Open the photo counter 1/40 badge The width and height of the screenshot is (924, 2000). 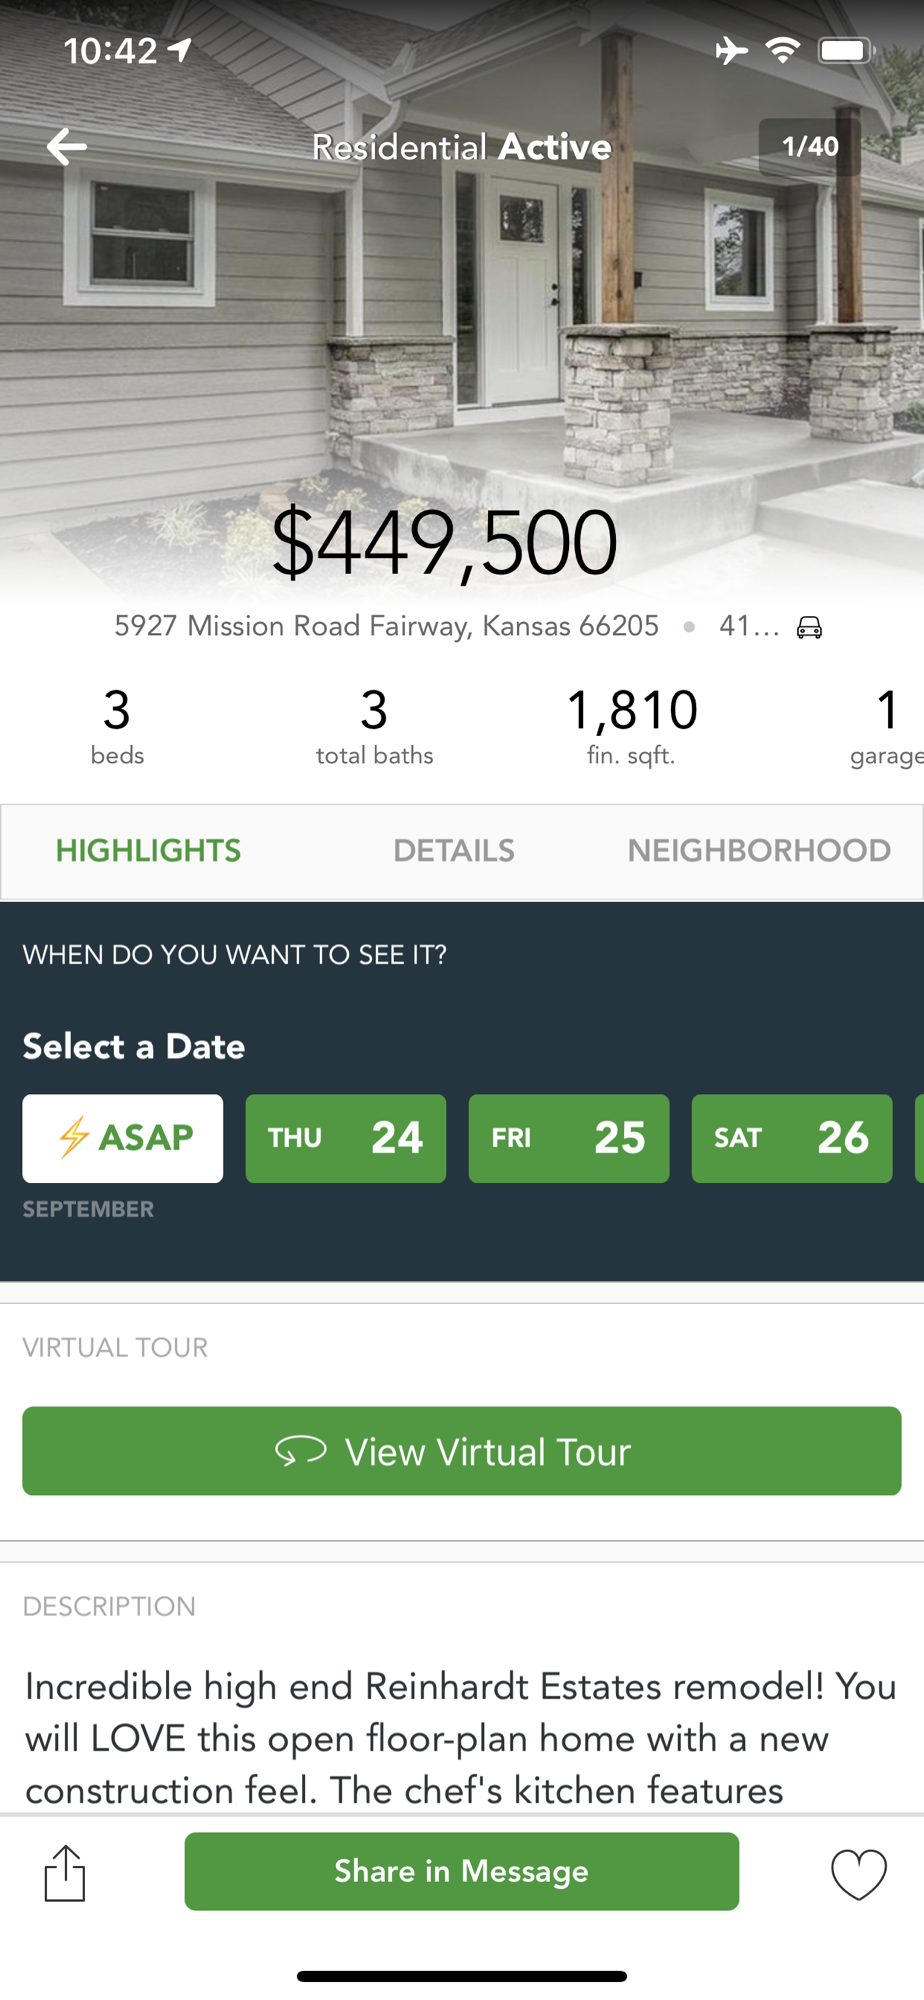pos(810,147)
